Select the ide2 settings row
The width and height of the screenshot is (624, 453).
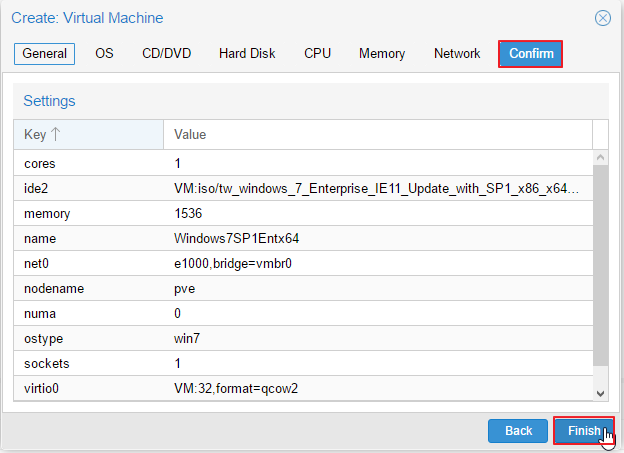[x=303, y=188]
